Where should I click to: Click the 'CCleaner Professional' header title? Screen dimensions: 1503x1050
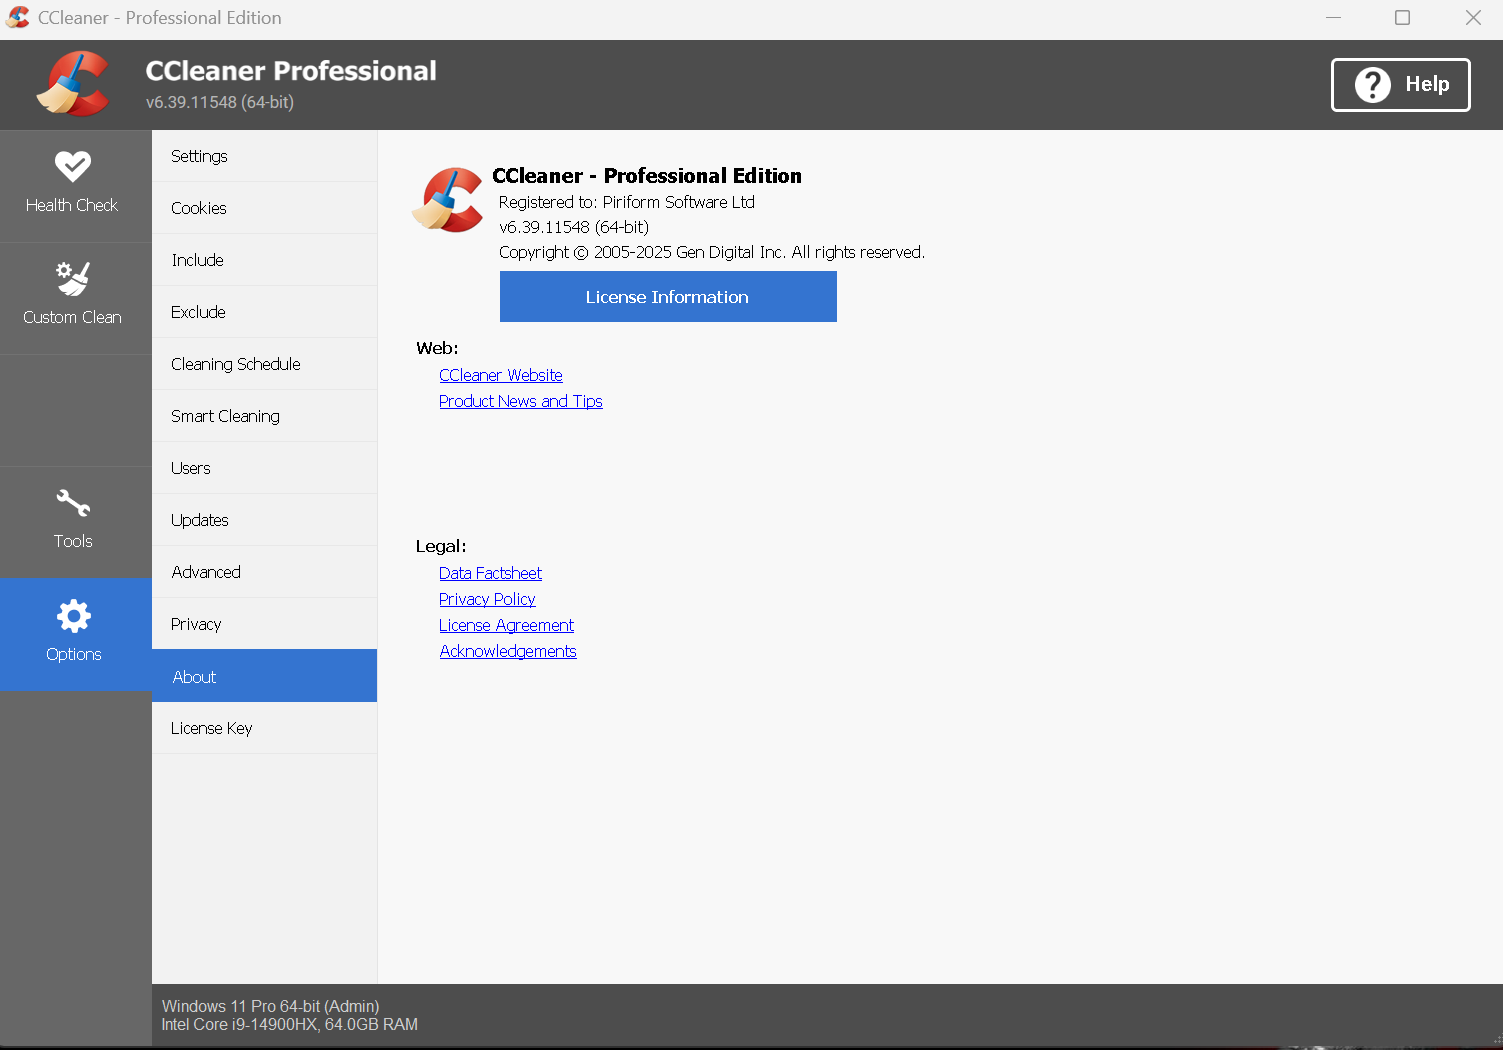(x=291, y=71)
